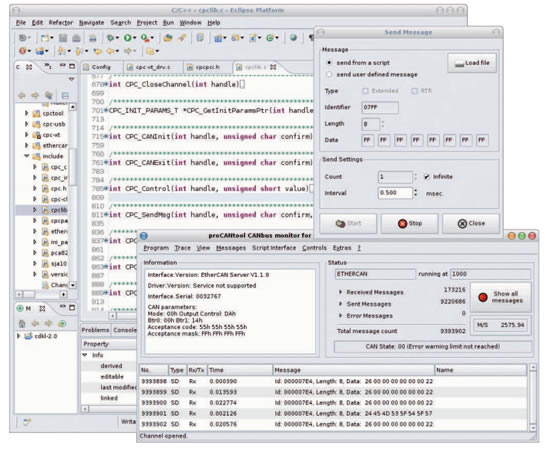This screenshot has height=450, width=547.
Task: Uncheck the Infinite count checkbox
Action: pyautogui.click(x=427, y=177)
